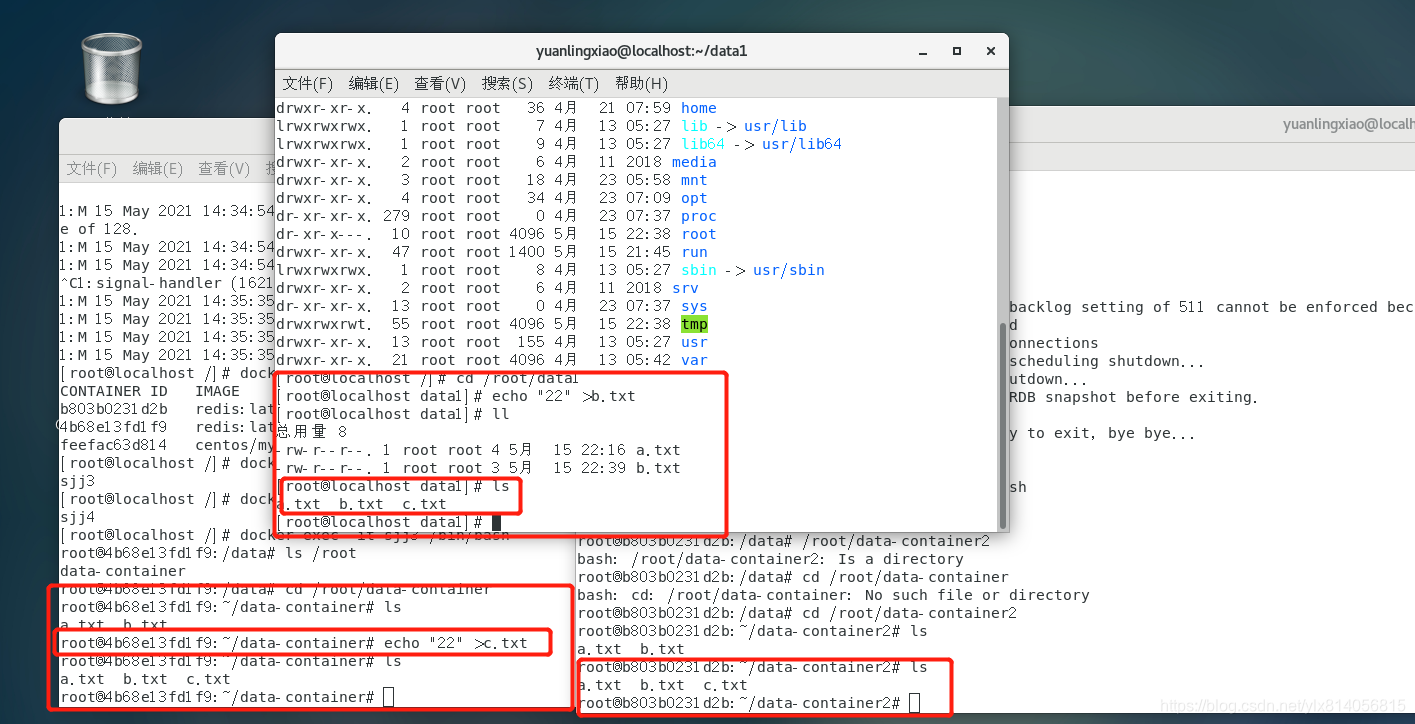Select the 'sys' directory entry
The image size is (1415, 724).
pos(694,306)
